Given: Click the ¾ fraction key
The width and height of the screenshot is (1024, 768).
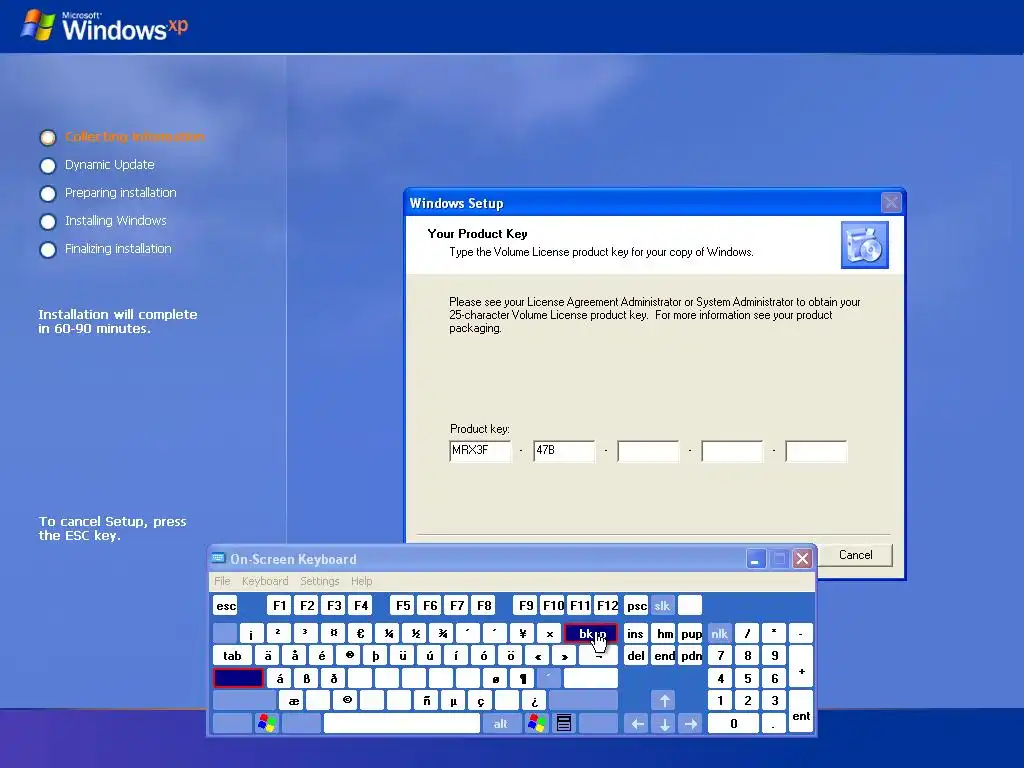Looking at the screenshot, I should click(442, 633).
